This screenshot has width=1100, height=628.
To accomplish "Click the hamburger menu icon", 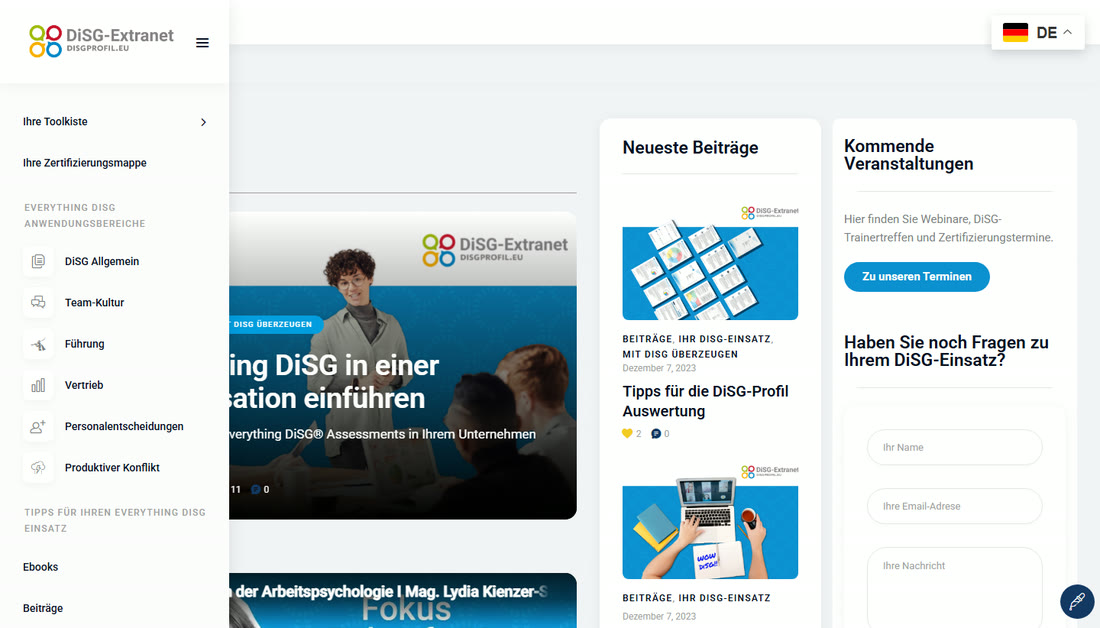I will [x=202, y=43].
